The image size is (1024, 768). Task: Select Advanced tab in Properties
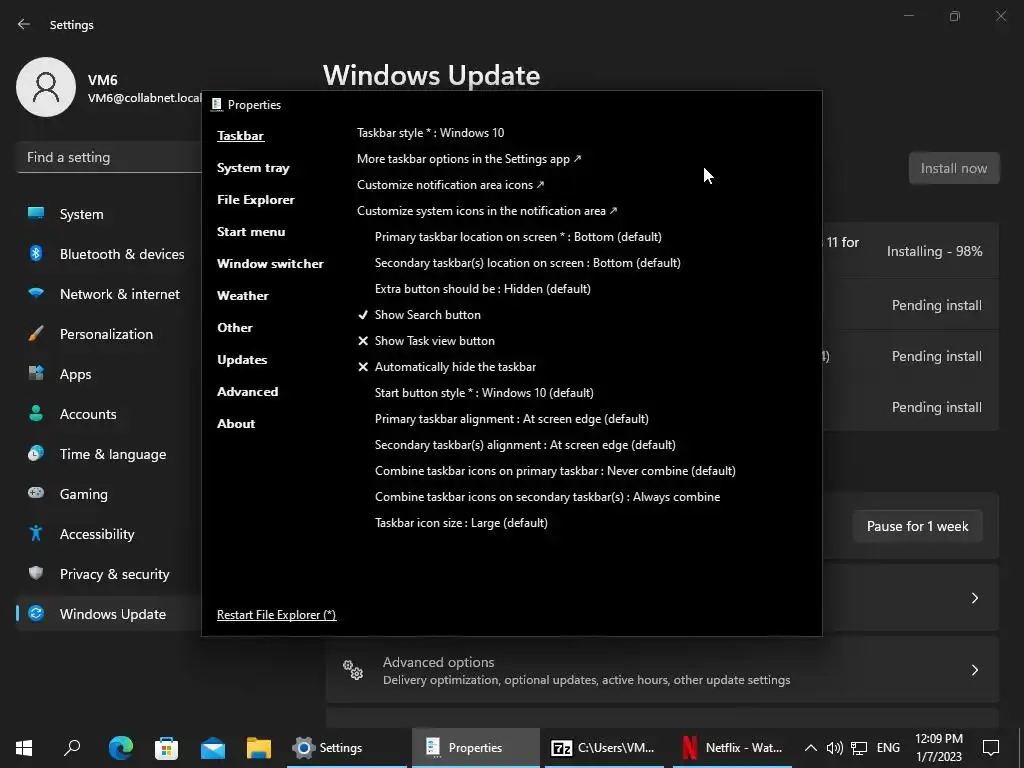248,392
